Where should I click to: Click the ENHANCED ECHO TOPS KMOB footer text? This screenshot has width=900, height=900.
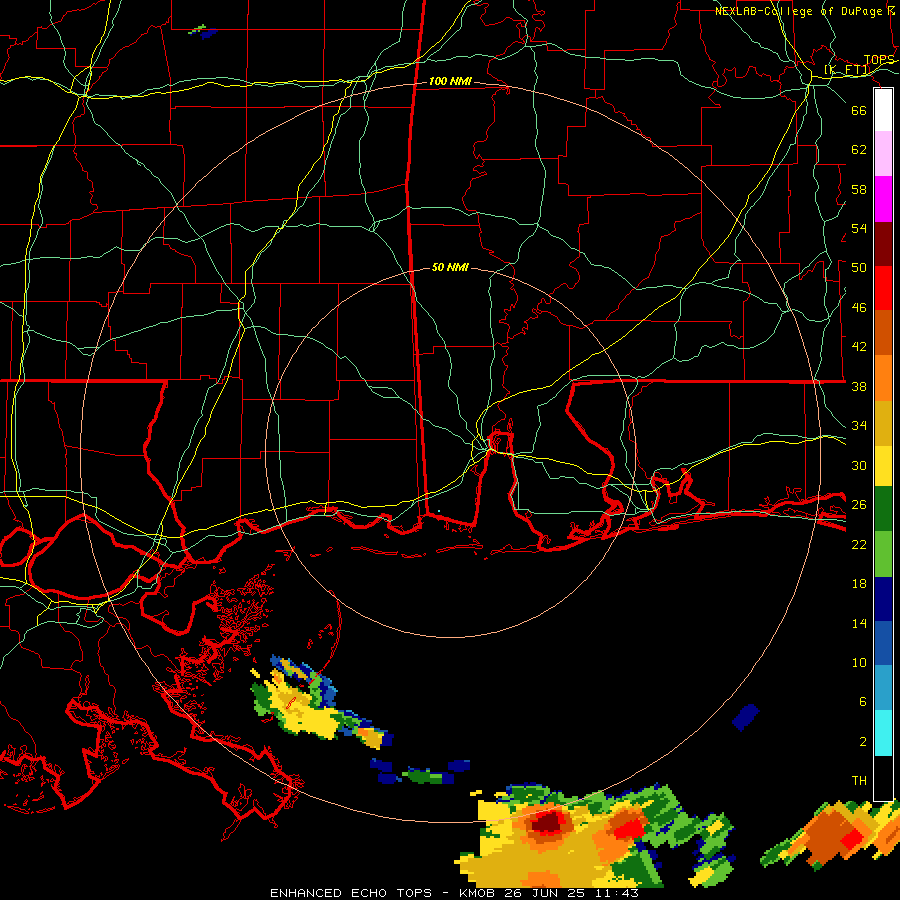point(454,893)
